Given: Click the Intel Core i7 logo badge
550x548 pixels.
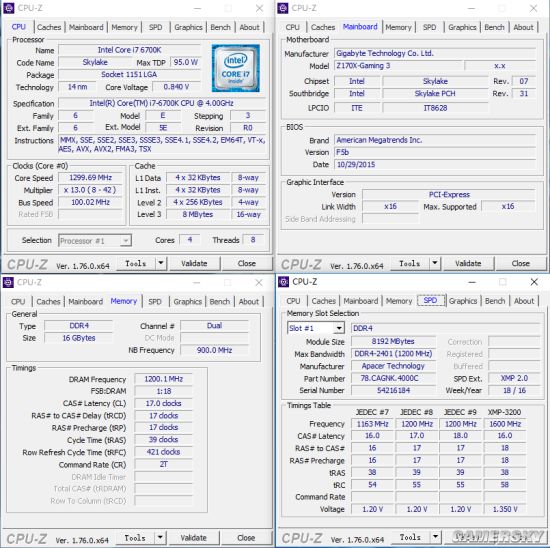Looking at the screenshot, I should 236,68.
